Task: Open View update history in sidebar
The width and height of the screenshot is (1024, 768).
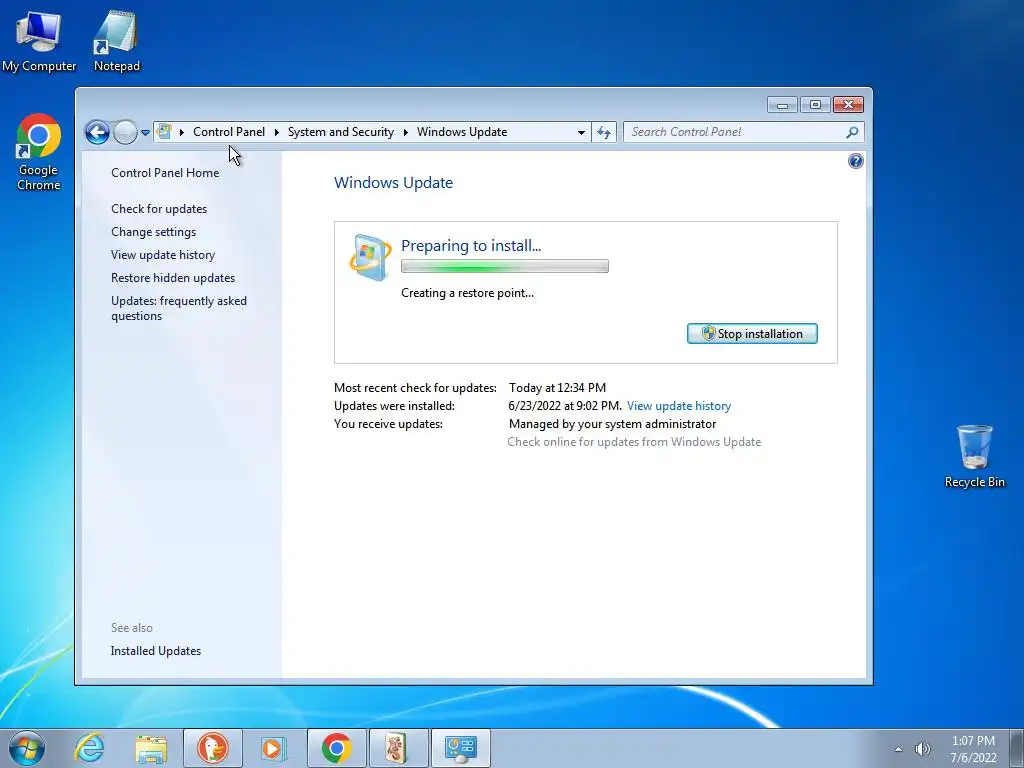Action: (x=163, y=255)
